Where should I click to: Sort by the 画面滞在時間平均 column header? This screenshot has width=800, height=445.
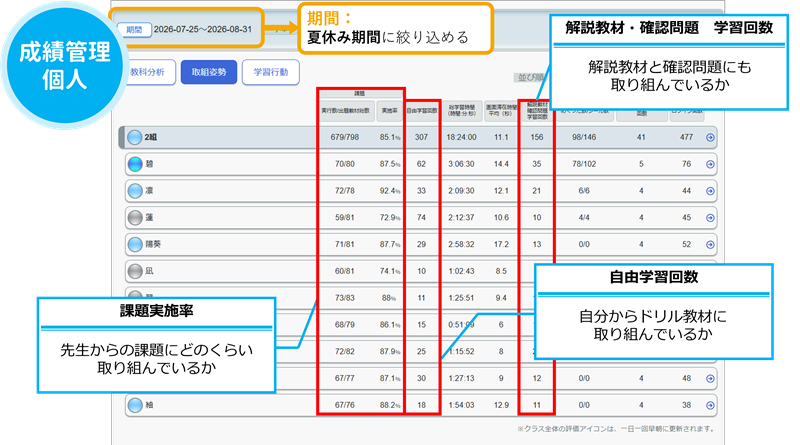click(x=501, y=111)
